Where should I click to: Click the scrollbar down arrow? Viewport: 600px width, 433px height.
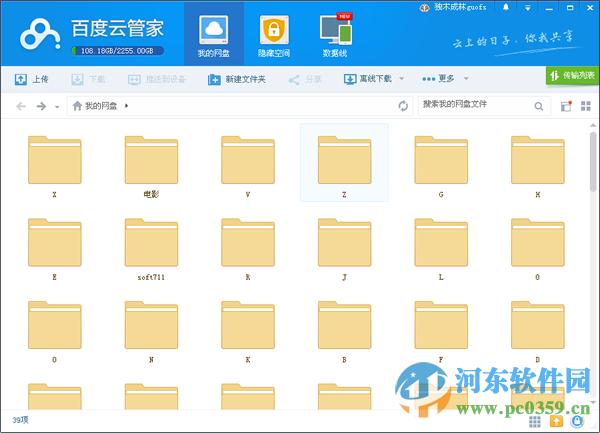pos(593,402)
